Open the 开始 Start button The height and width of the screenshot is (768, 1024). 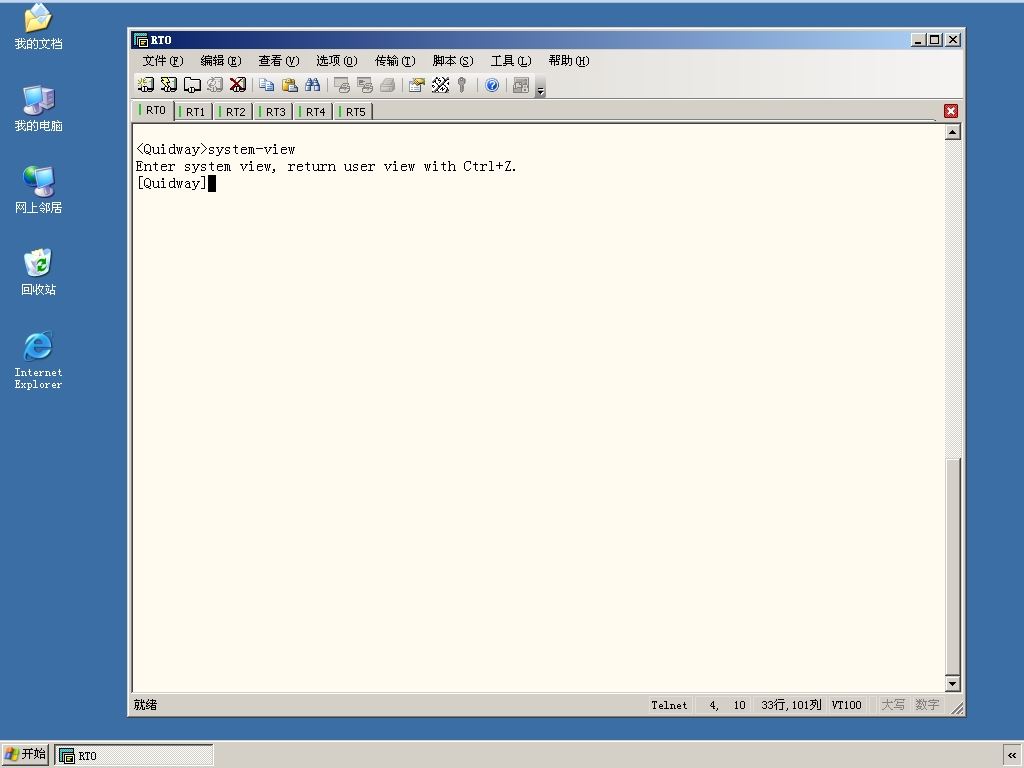(x=25, y=754)
